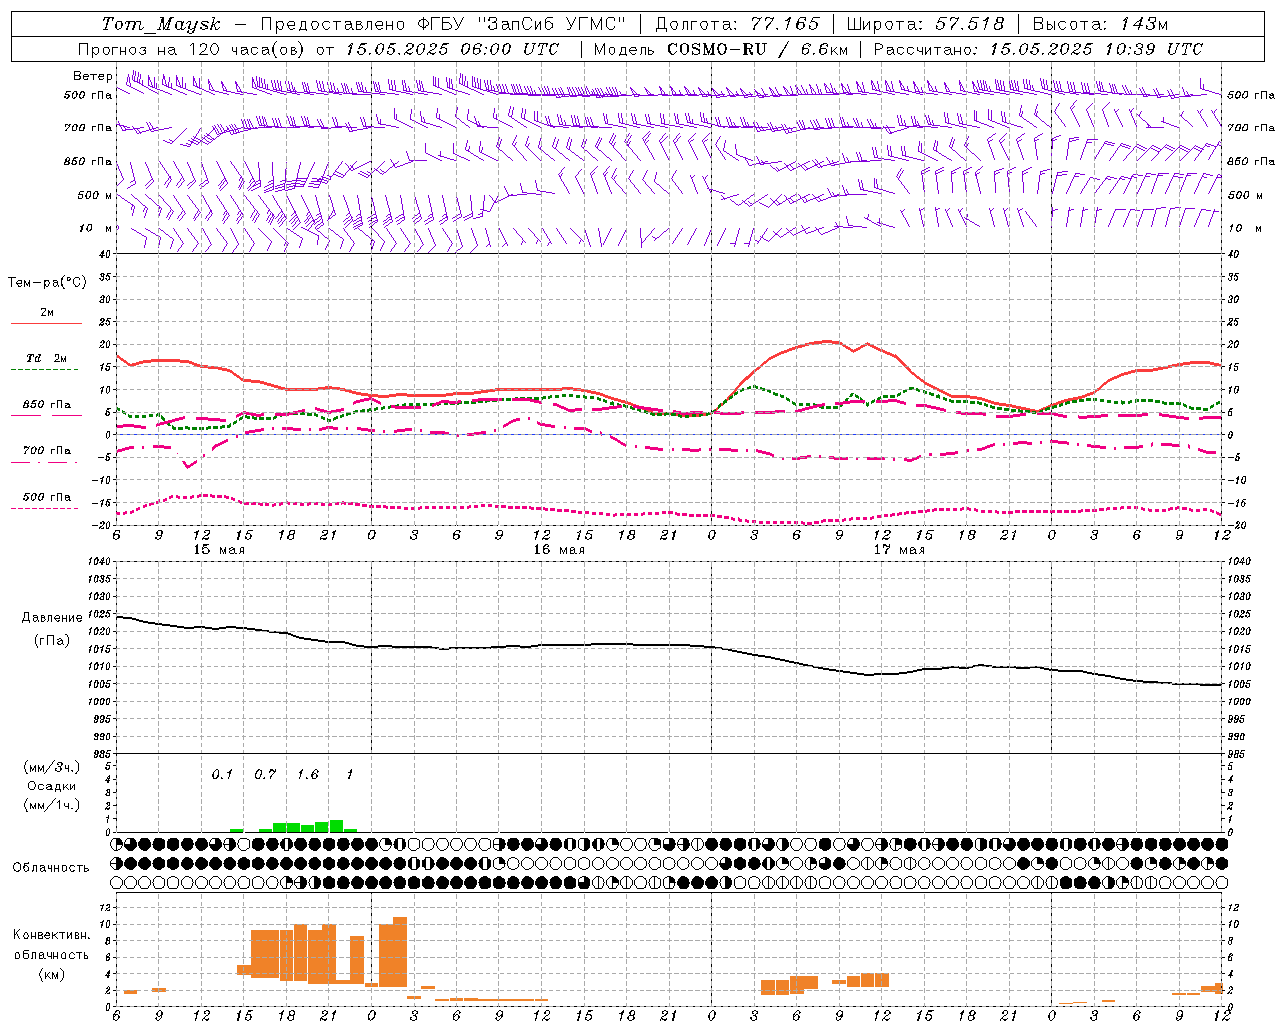Click the '10 м' wind level label on left

click(x=95, y=228)
